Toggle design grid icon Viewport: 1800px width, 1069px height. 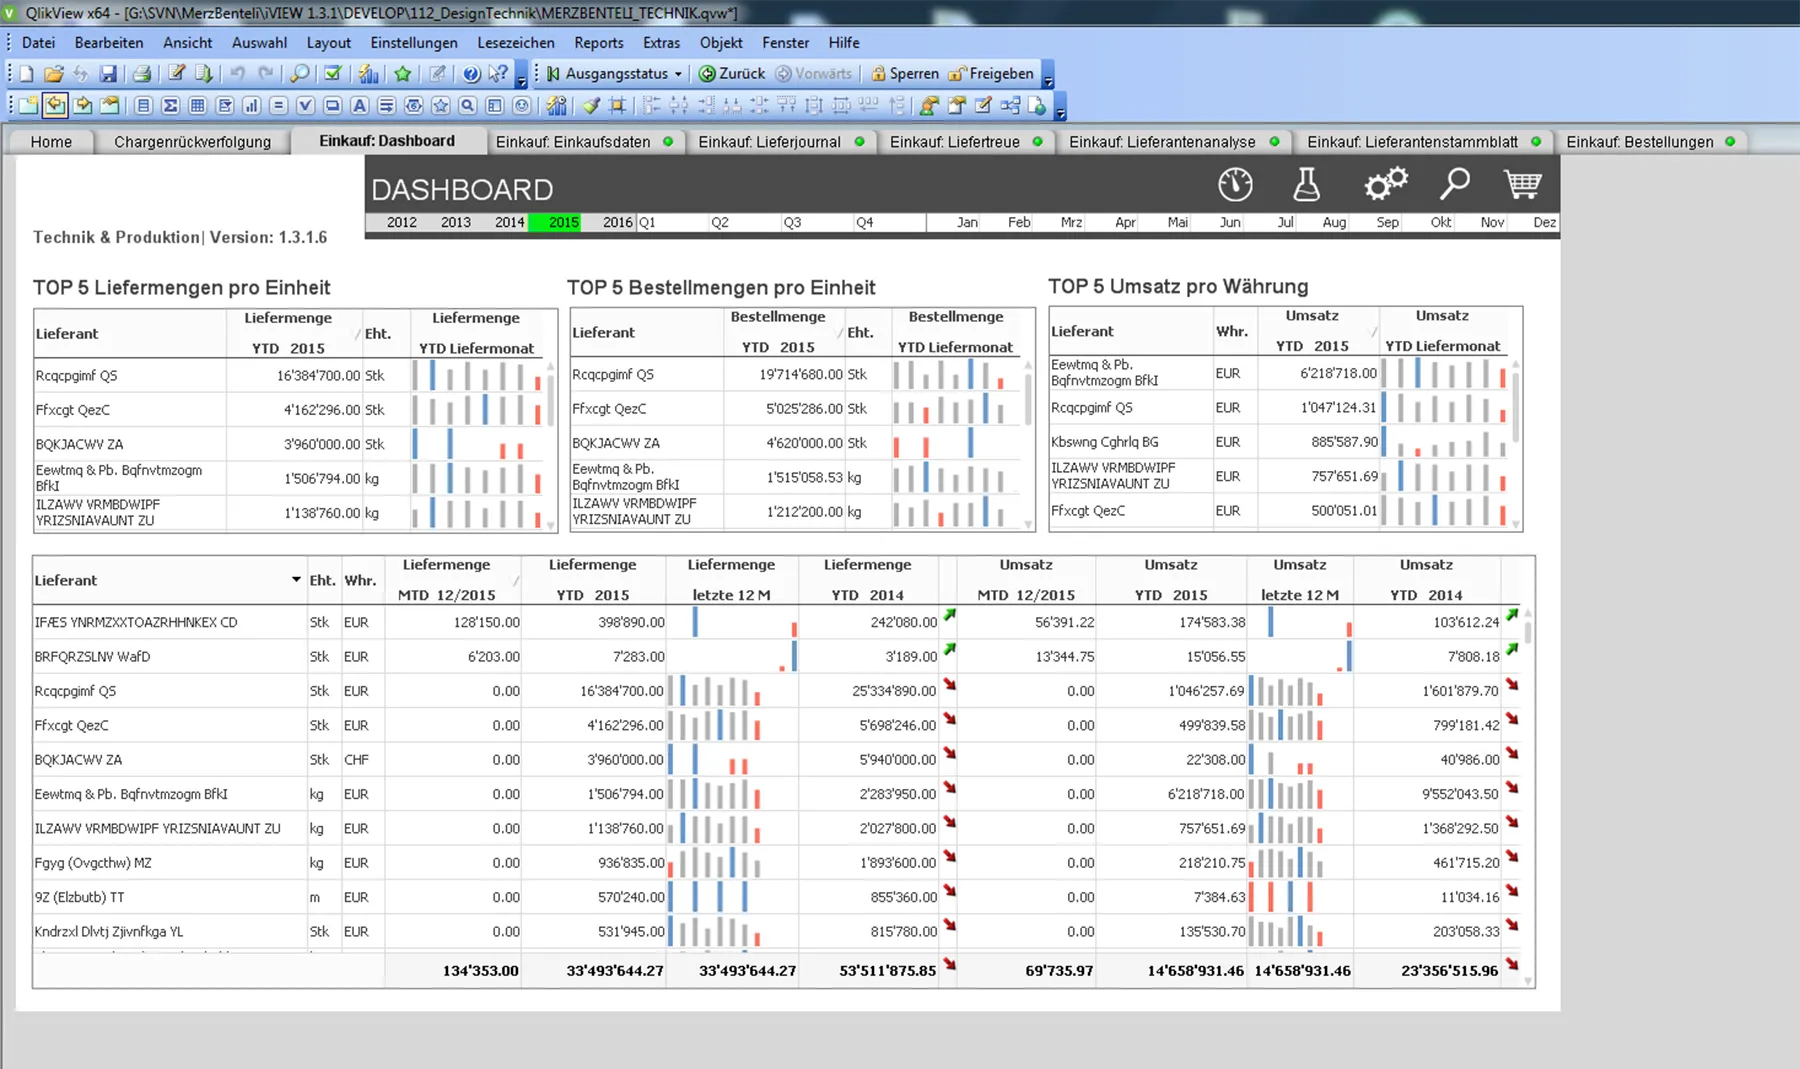(619, 105)
